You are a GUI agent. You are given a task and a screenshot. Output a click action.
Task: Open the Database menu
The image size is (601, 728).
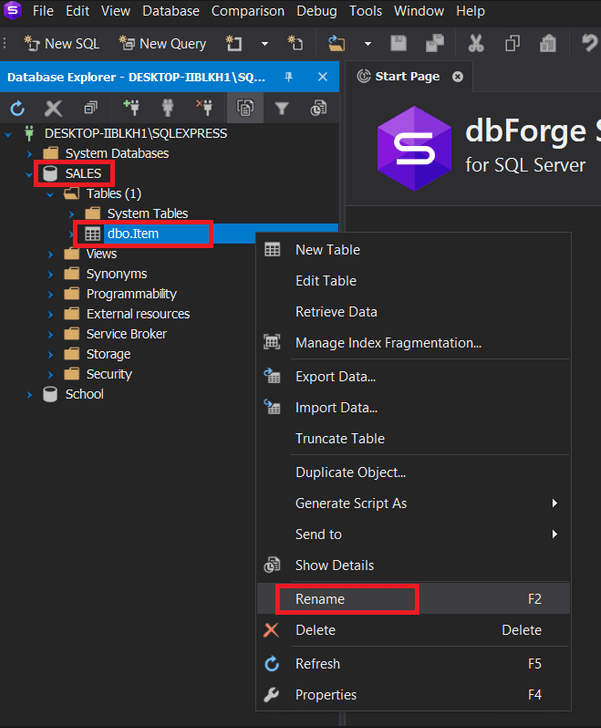click(x=171, y=11)
